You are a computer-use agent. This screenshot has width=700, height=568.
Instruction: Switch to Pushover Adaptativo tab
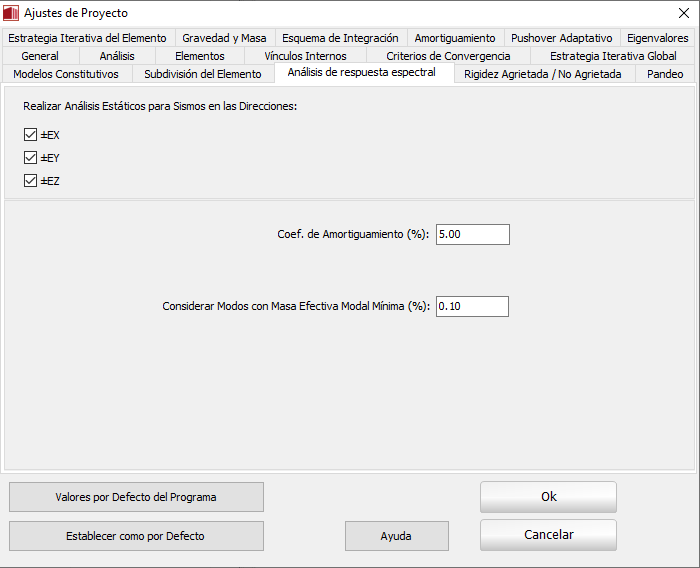pyautogui.click(x=561, y=38)
